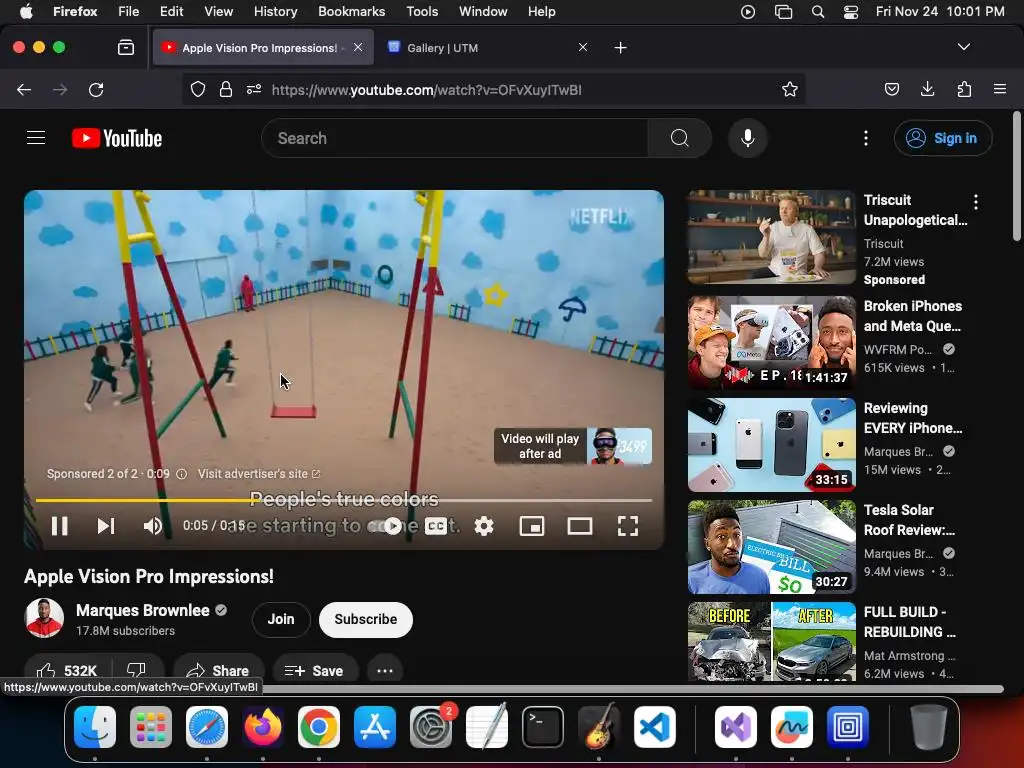This screenshot has width=1024, height=768.
Task: Dislike the video
Action: tap(136, 670)
